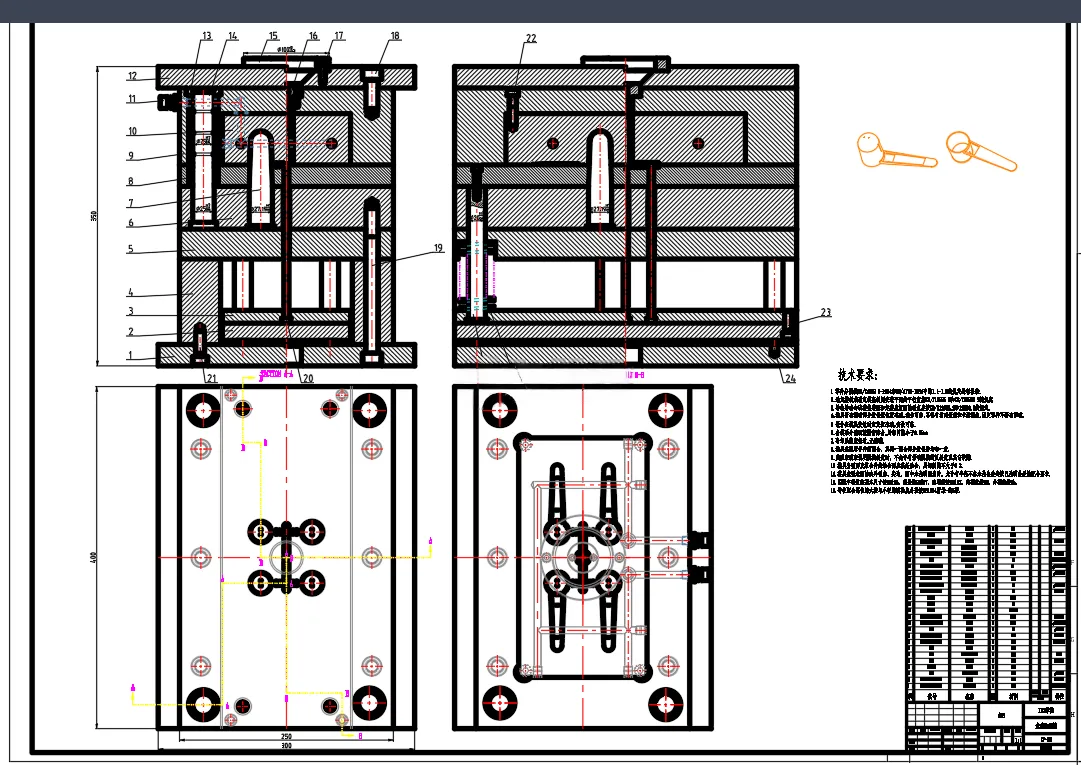The width and height of the screenshot is (1081, 765).
Task: Select part callout number 10
Action: [x=132, y=131]
